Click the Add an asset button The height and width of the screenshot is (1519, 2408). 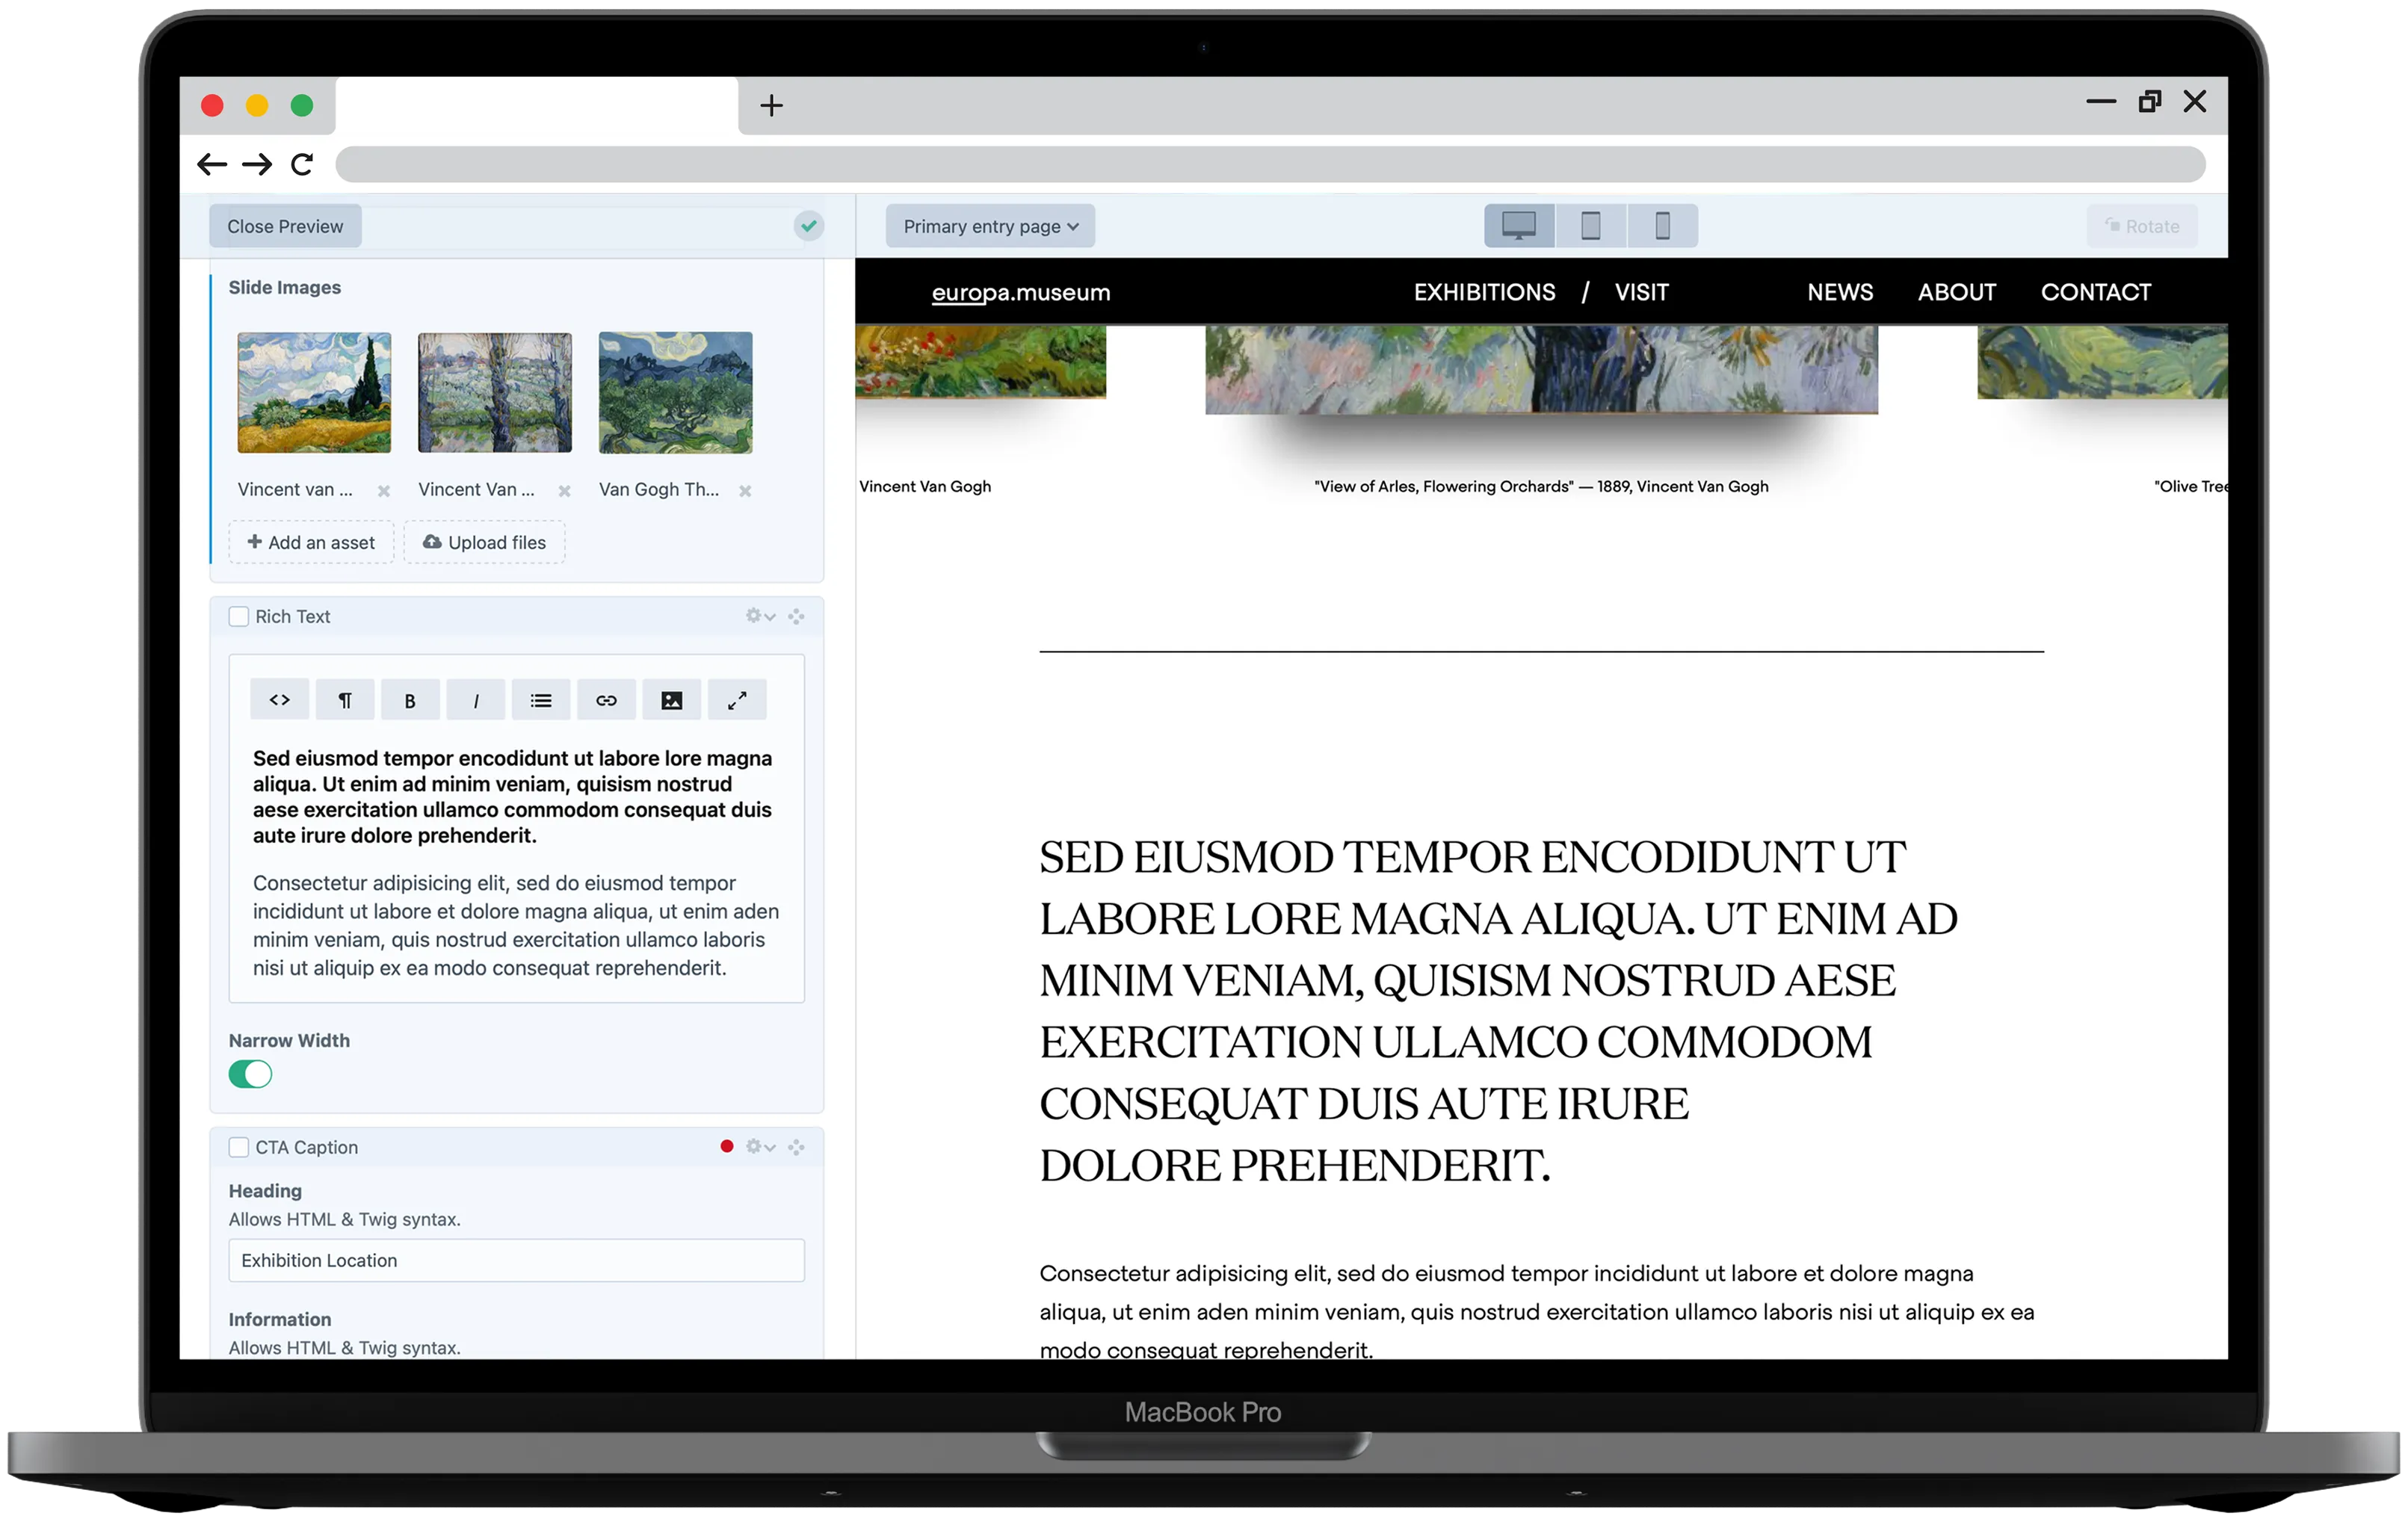click(x=311, y=542)
